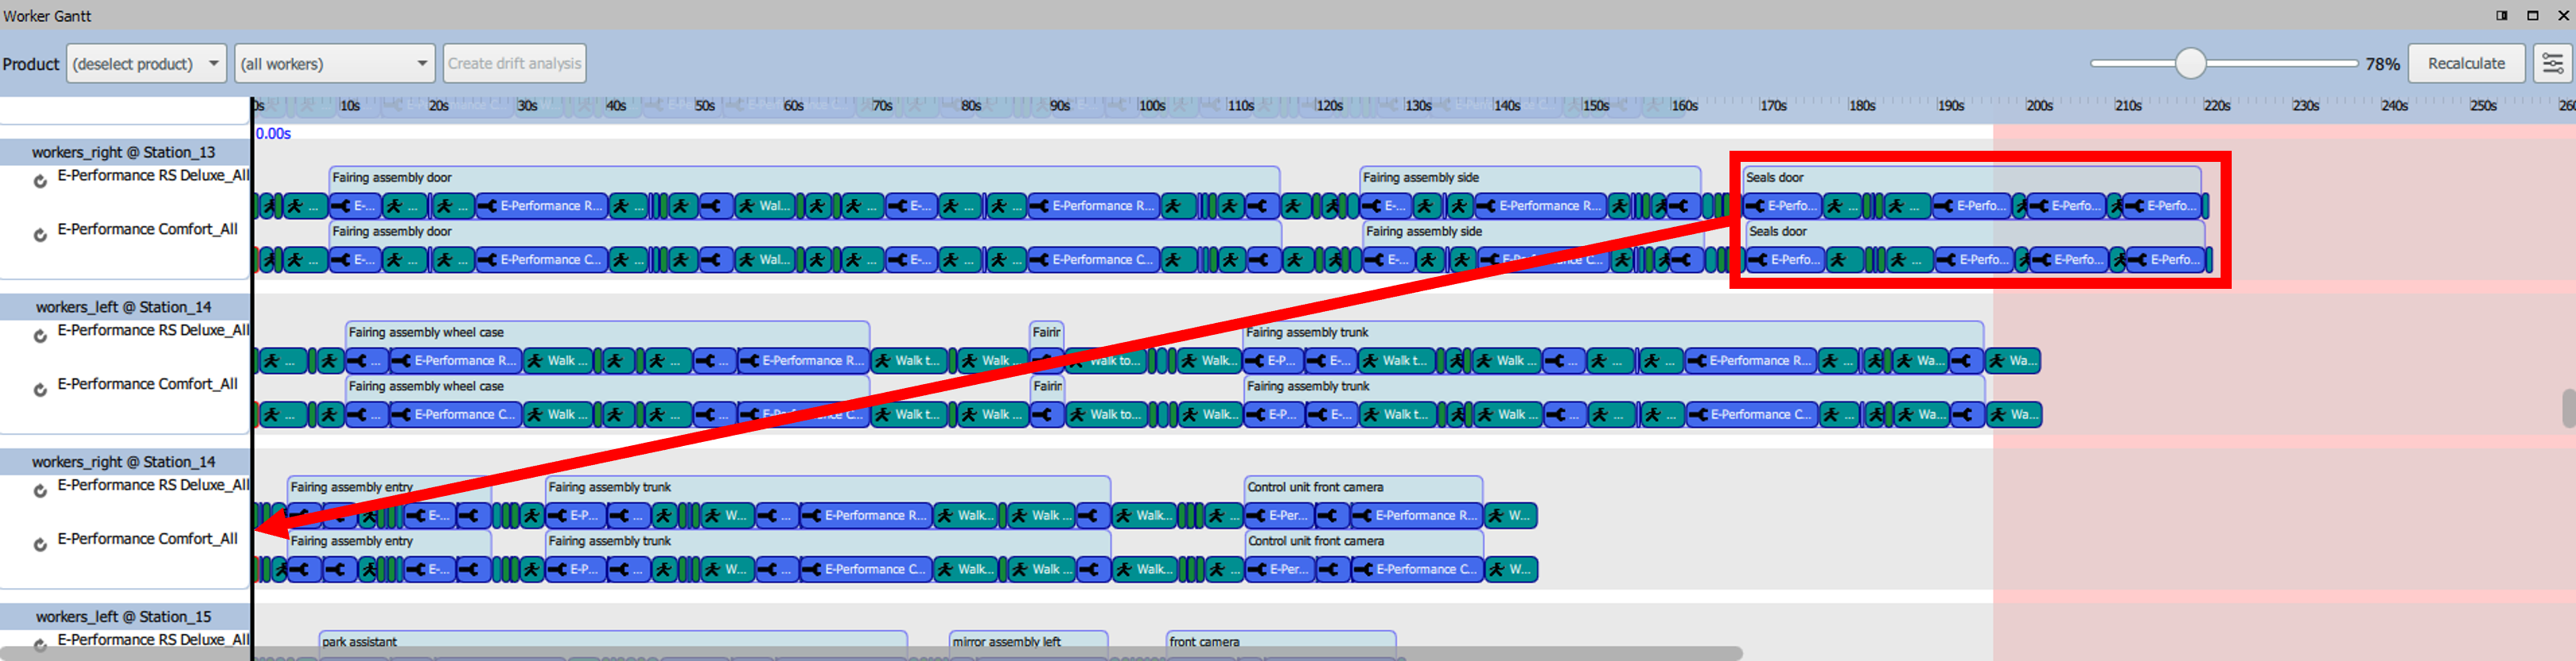Click refresh icon for Station_13 Comfort_All row
This screenshot has width=2576, height=661.
tap(40, 235)
